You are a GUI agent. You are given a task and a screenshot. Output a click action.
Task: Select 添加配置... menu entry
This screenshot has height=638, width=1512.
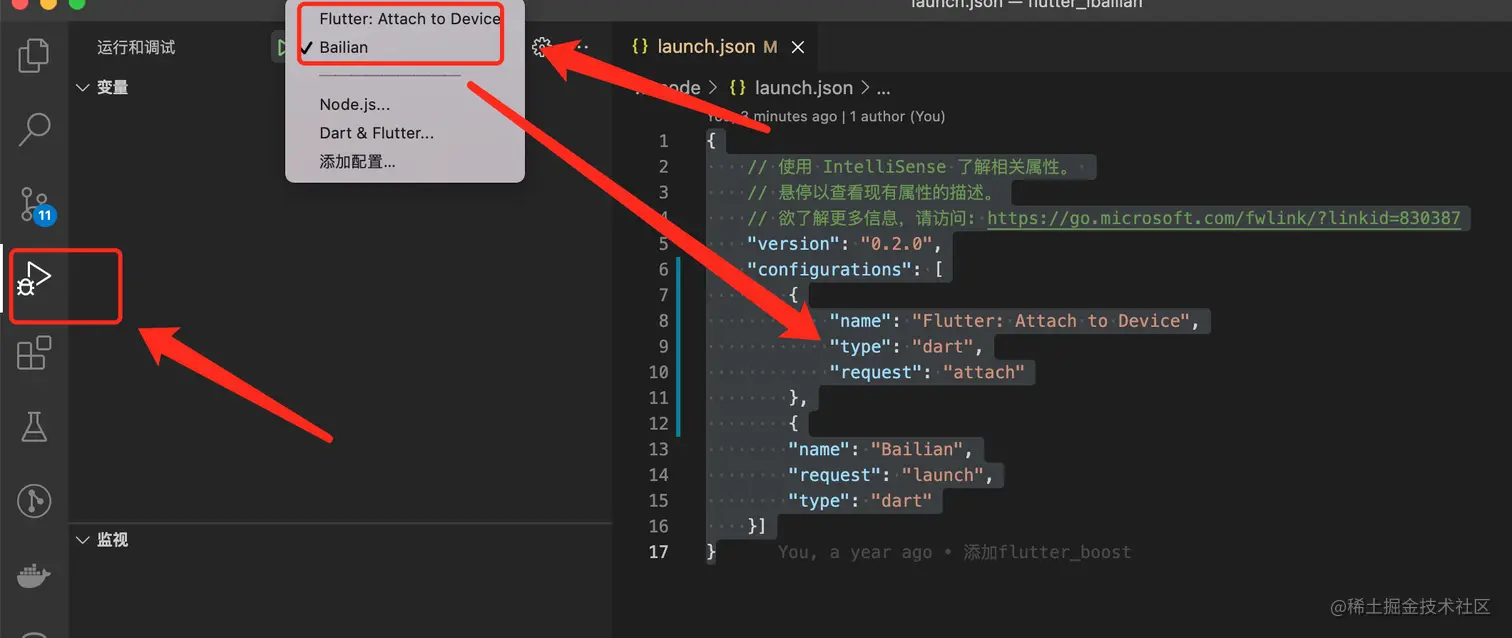[x=357, y=161]
